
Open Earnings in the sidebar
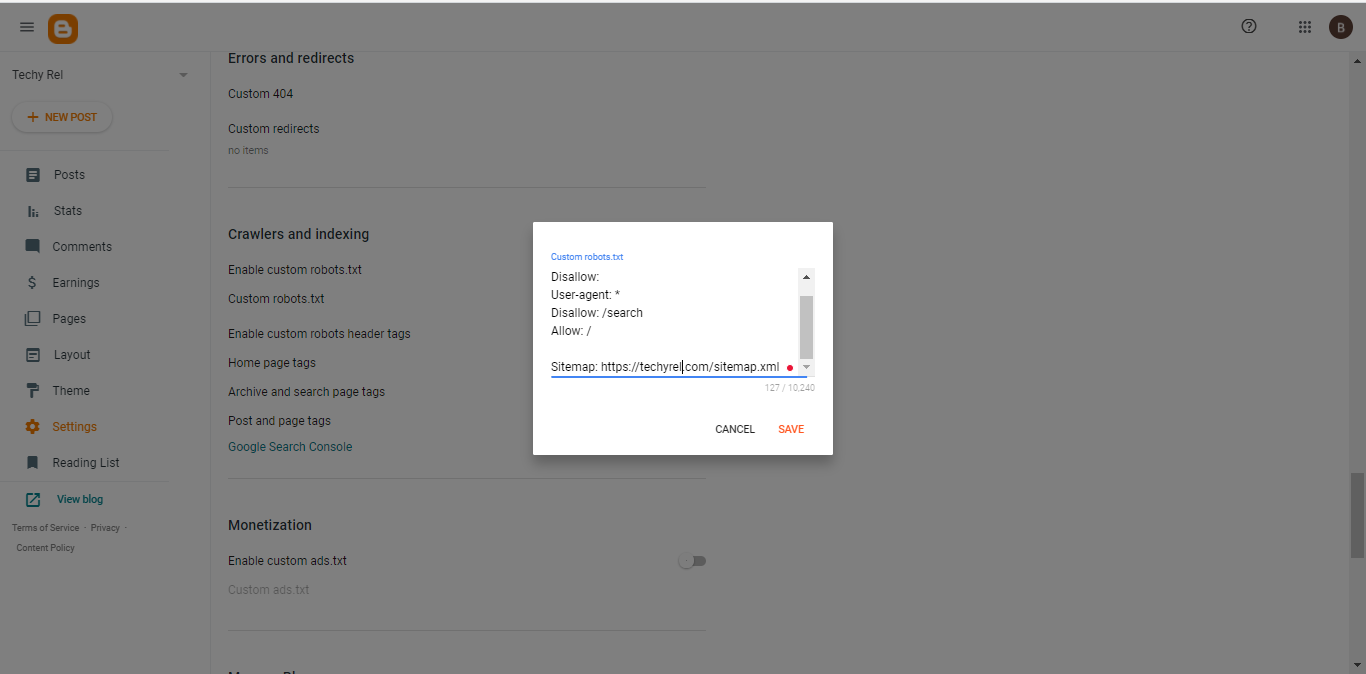[76, 283]
